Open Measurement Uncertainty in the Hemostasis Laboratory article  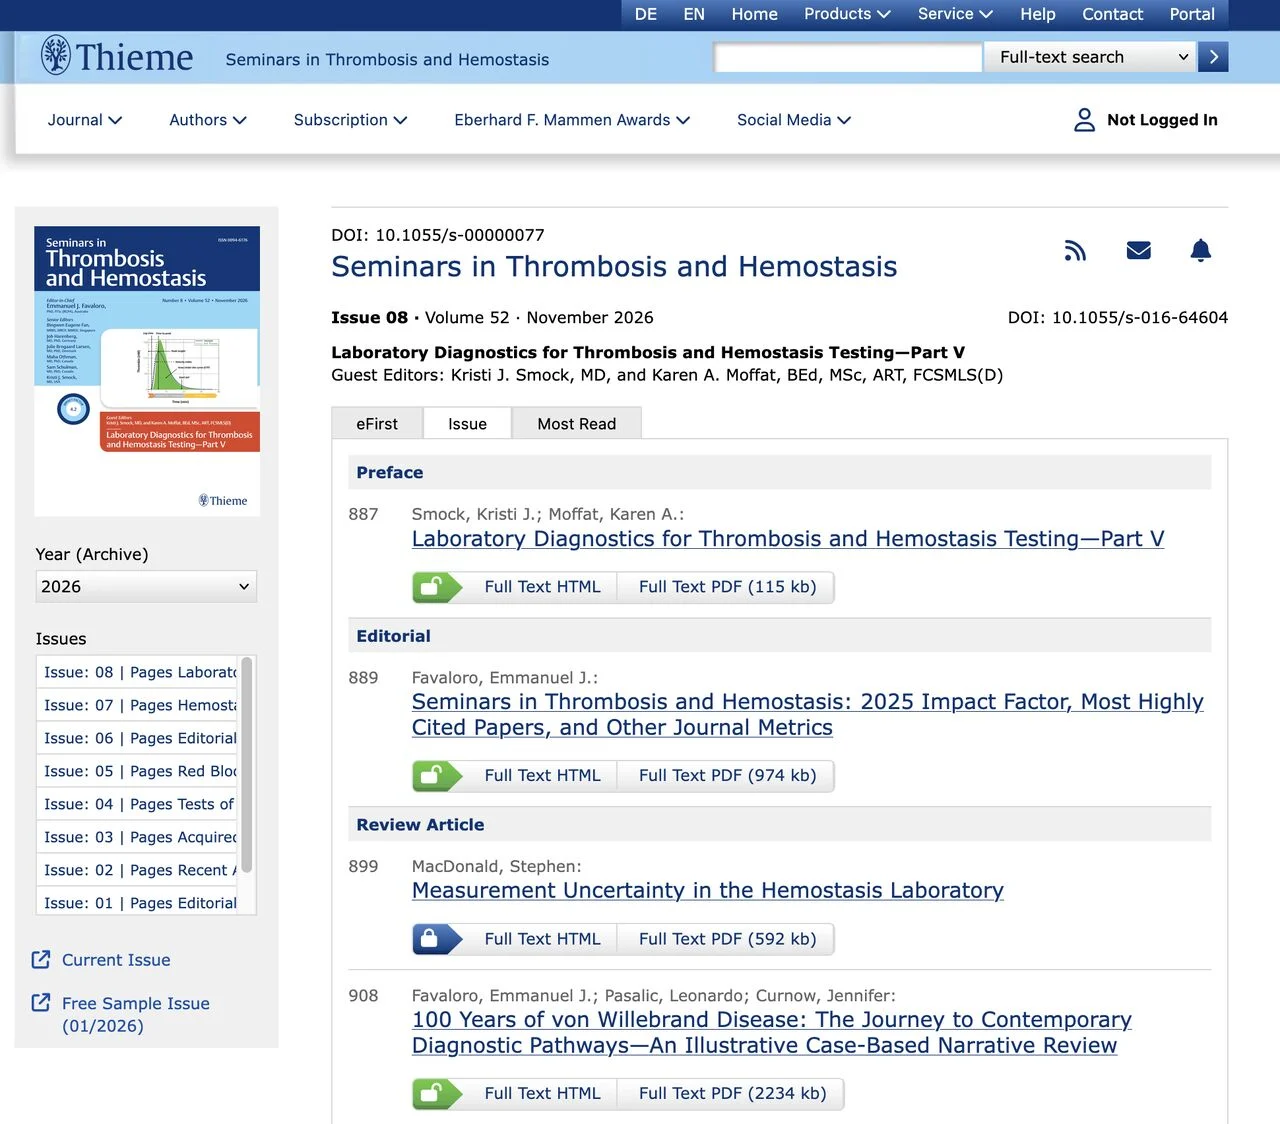point(708,891)
